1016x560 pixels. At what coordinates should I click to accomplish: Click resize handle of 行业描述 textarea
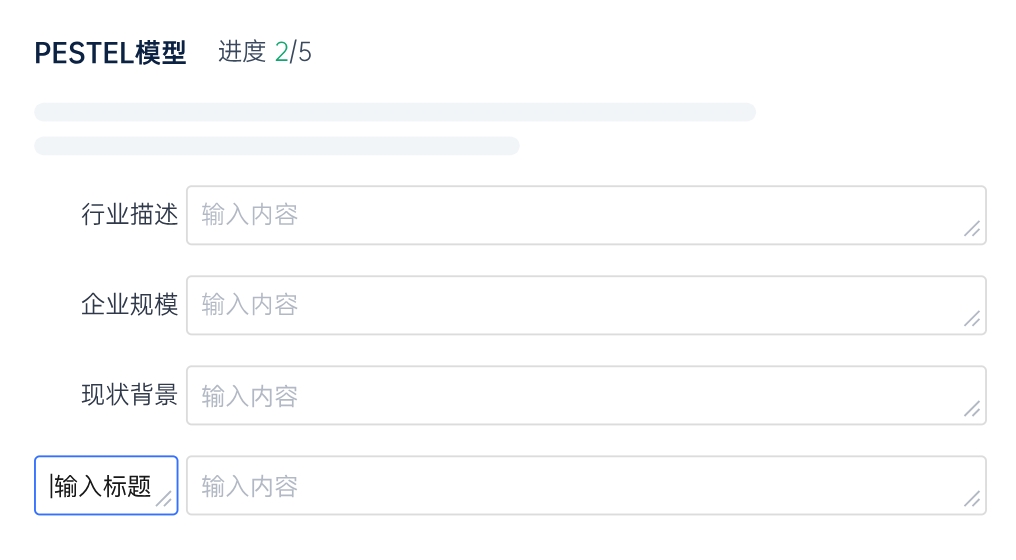(971, 229)
